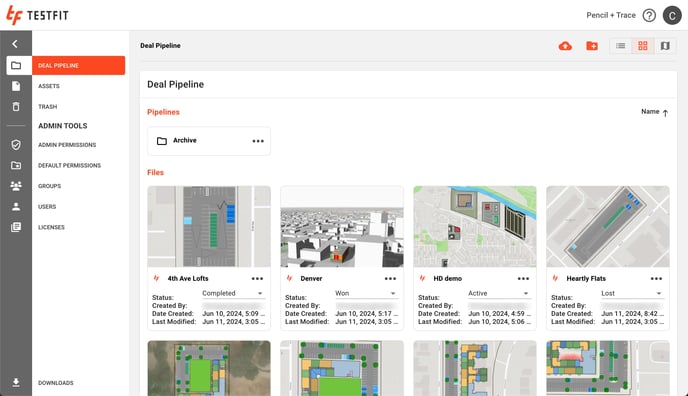This screenshot has height=396, width=688.
Task: Click the Default Permissions folder icon
Action: tap(16, 165)
